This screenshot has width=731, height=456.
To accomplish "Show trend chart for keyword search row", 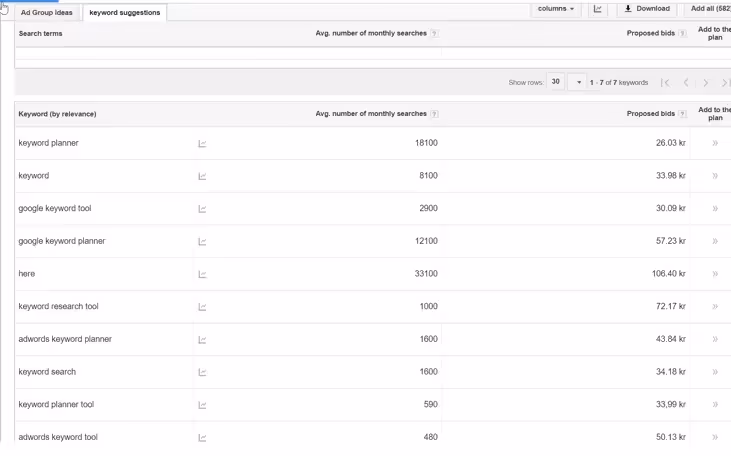I will tap(202, 372).
